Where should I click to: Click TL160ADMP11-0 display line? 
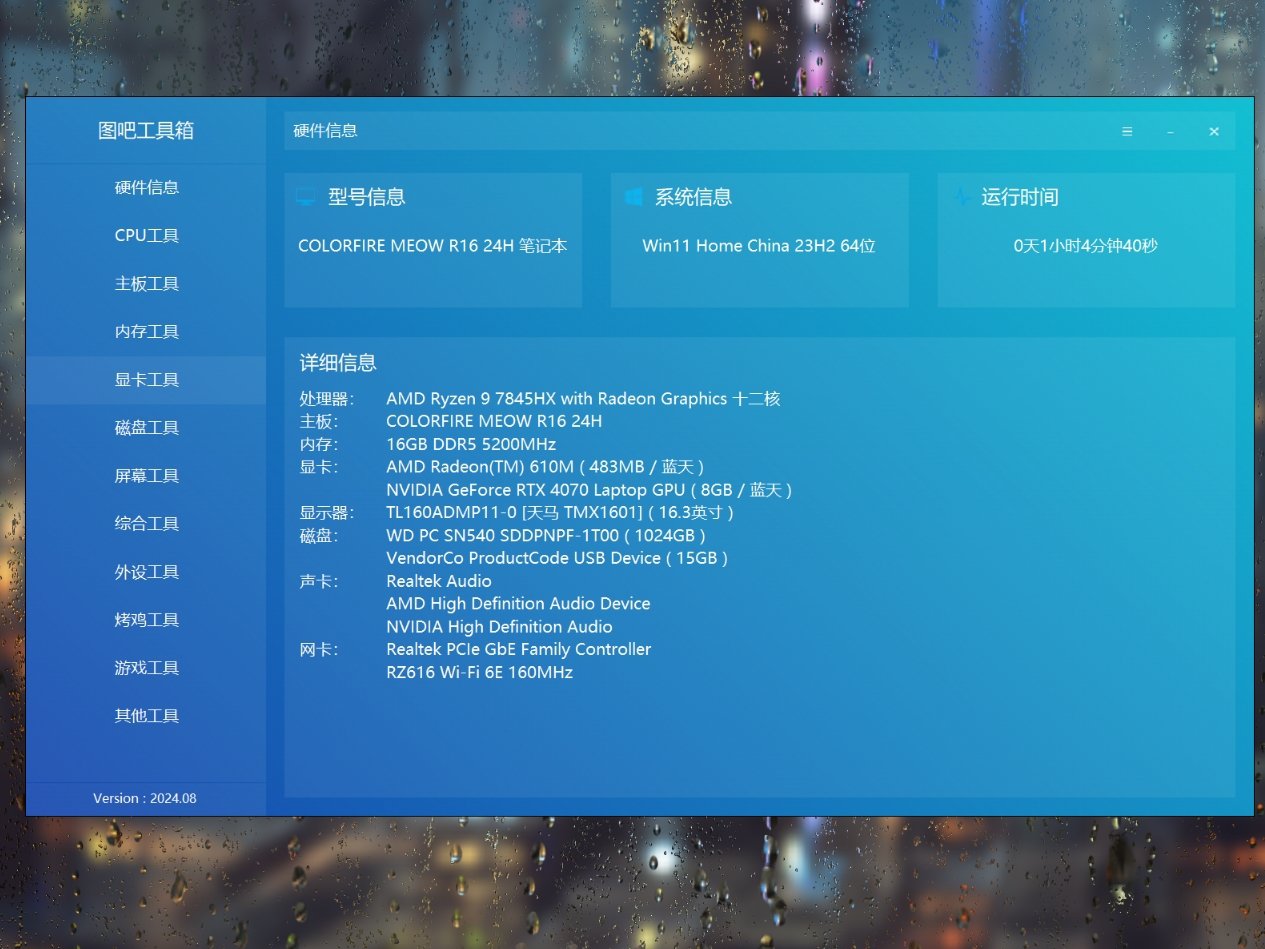tap(560, 513)
